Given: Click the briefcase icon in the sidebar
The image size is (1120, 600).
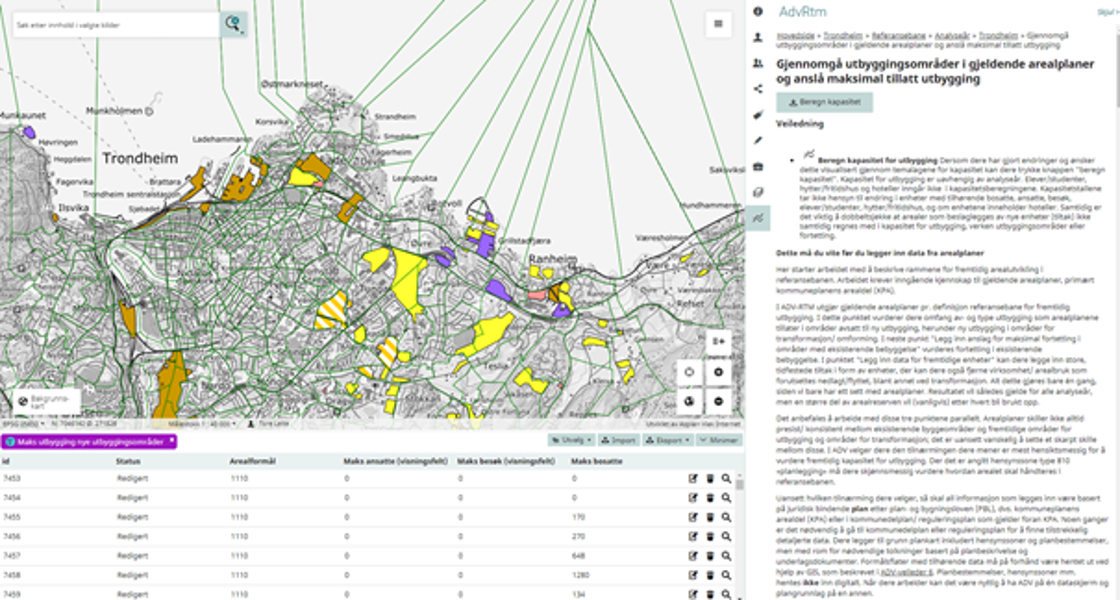Looking at the screenshot, I should pyautogui.click(x=758, y=166).
